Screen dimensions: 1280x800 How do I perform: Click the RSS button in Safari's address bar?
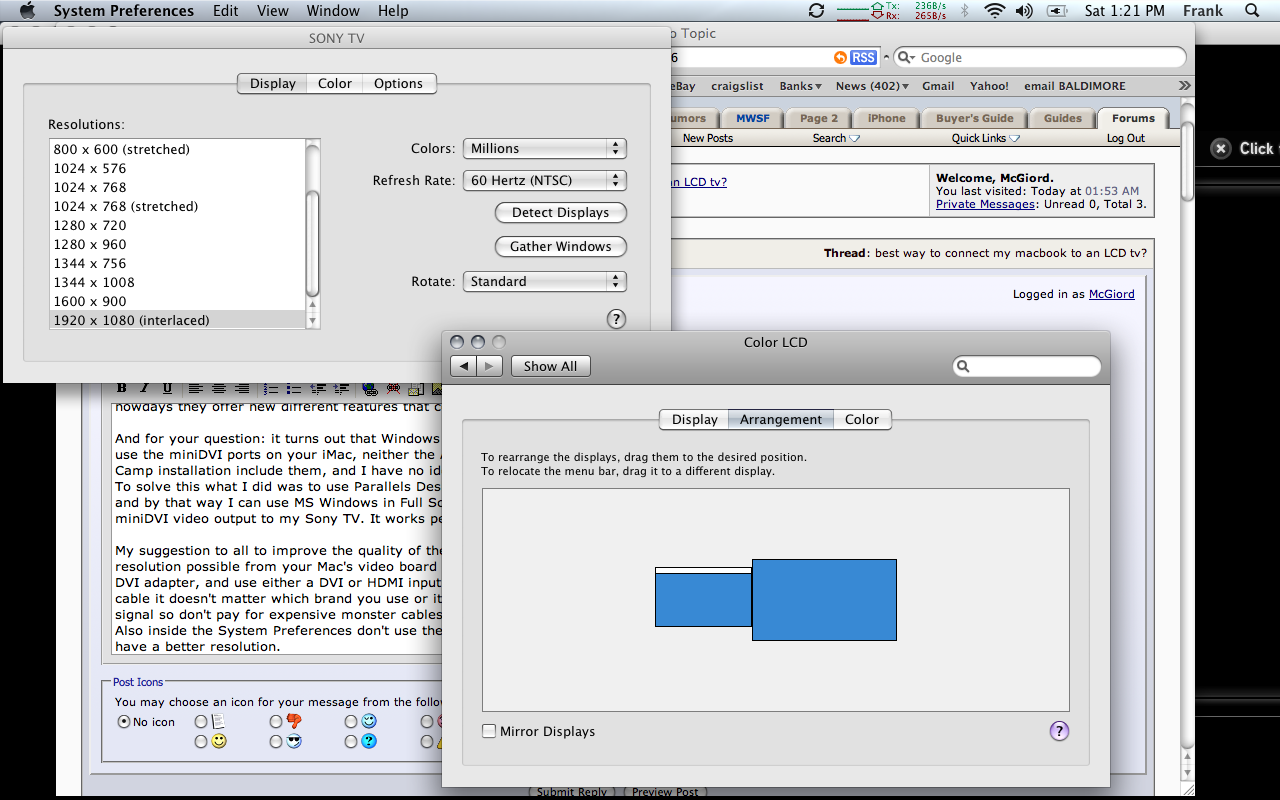(863, 58)
